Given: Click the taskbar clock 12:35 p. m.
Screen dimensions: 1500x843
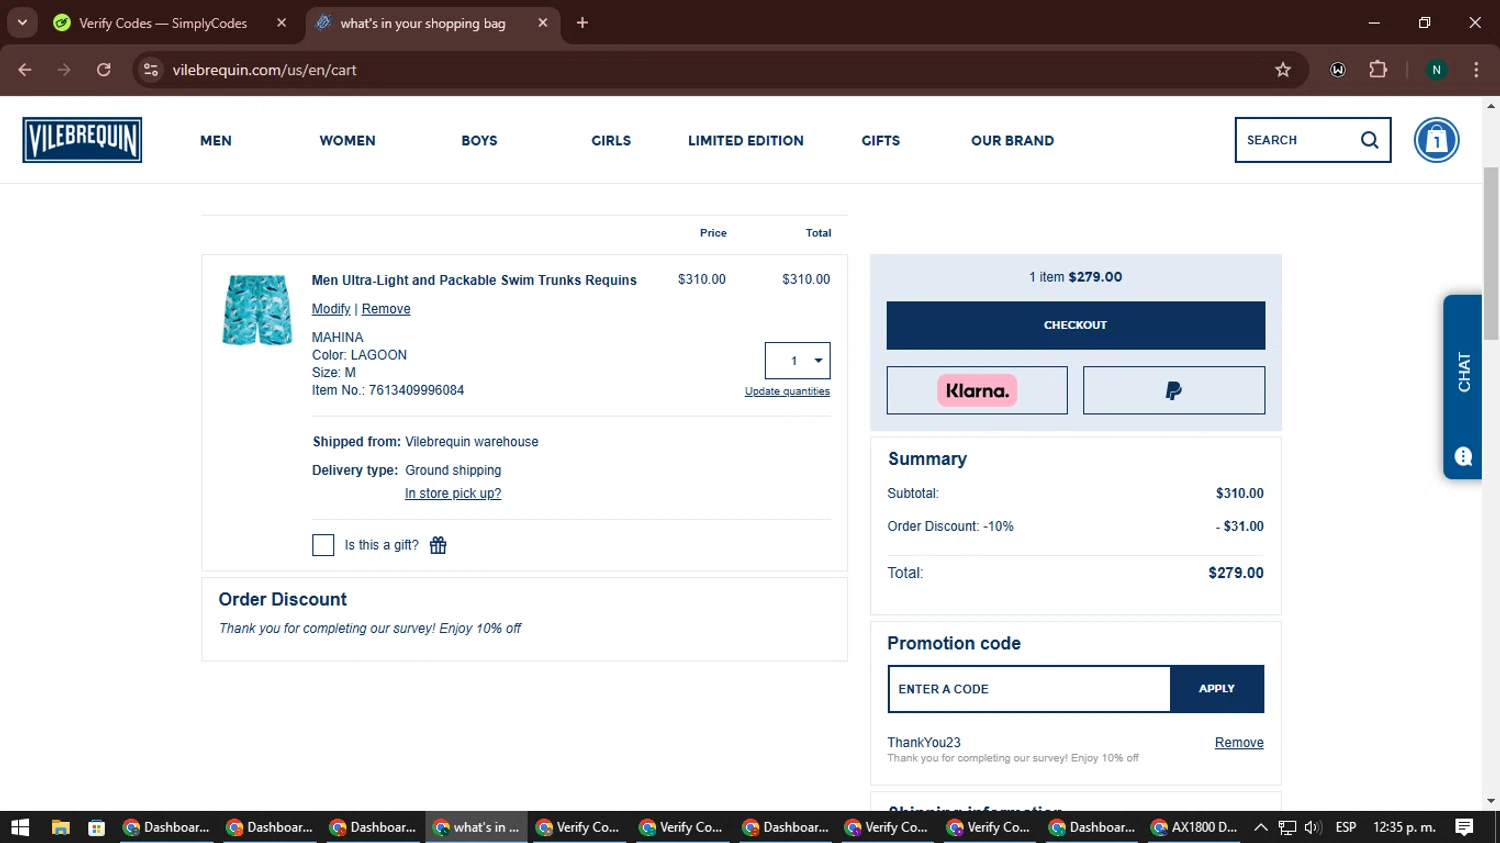Looking at the screenshot, I should [x=1405, y=827].
